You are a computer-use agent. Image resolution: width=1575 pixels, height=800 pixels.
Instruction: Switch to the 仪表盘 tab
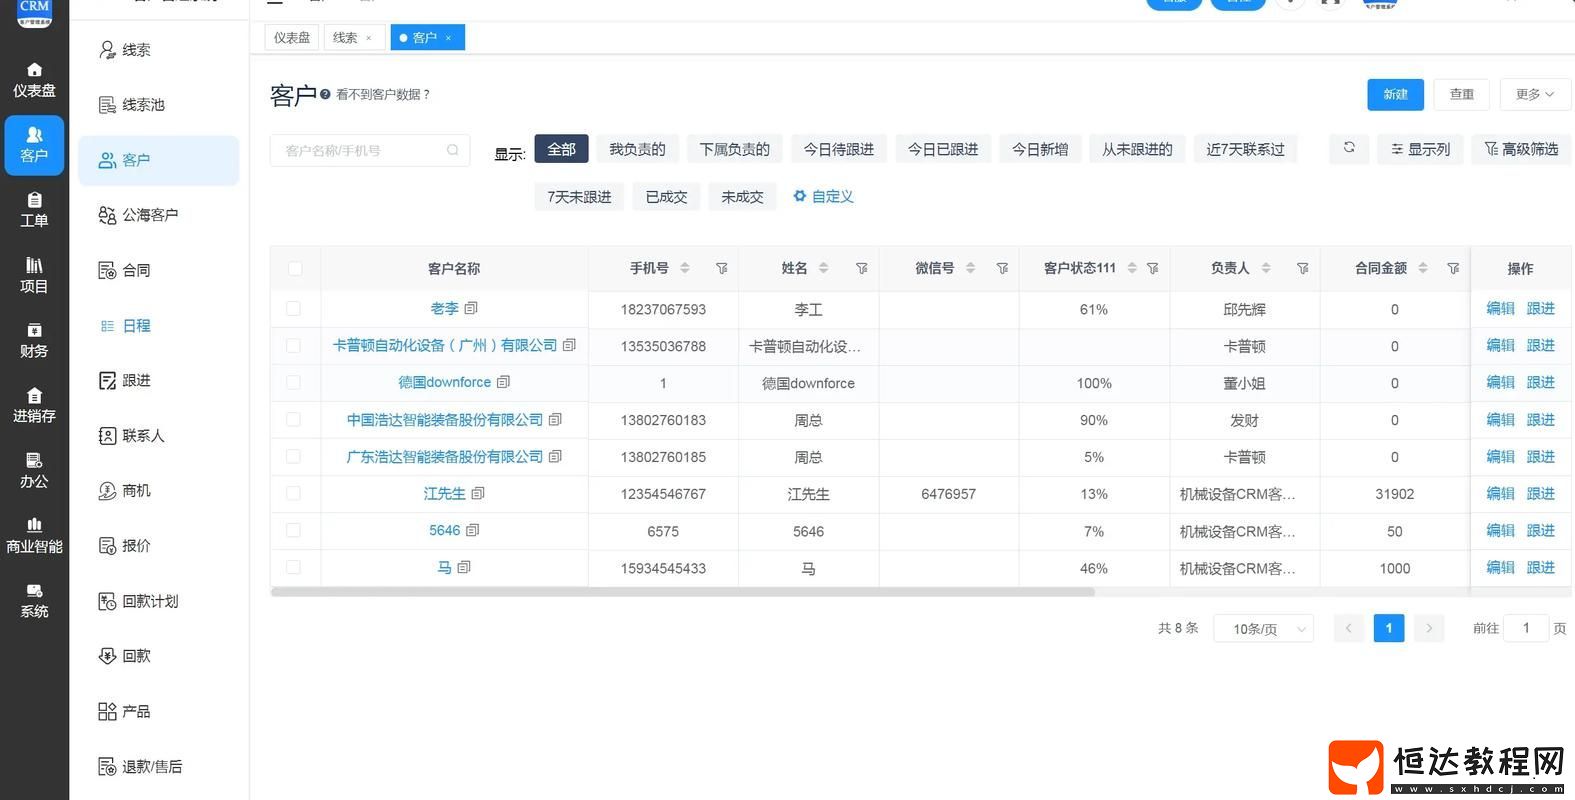[292, 38]
